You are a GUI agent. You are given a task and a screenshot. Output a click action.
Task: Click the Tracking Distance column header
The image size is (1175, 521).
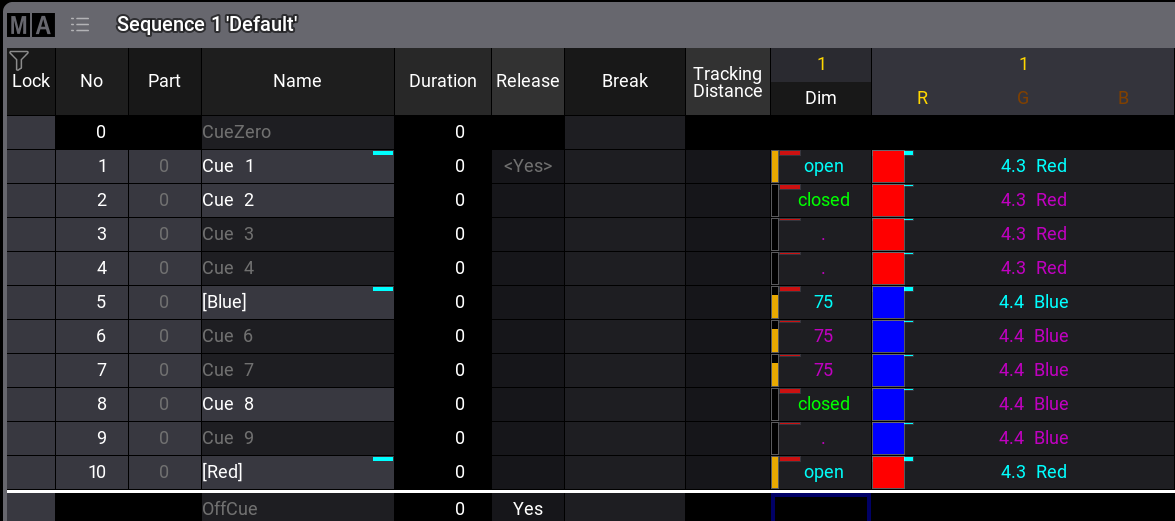tap(727, 81)
